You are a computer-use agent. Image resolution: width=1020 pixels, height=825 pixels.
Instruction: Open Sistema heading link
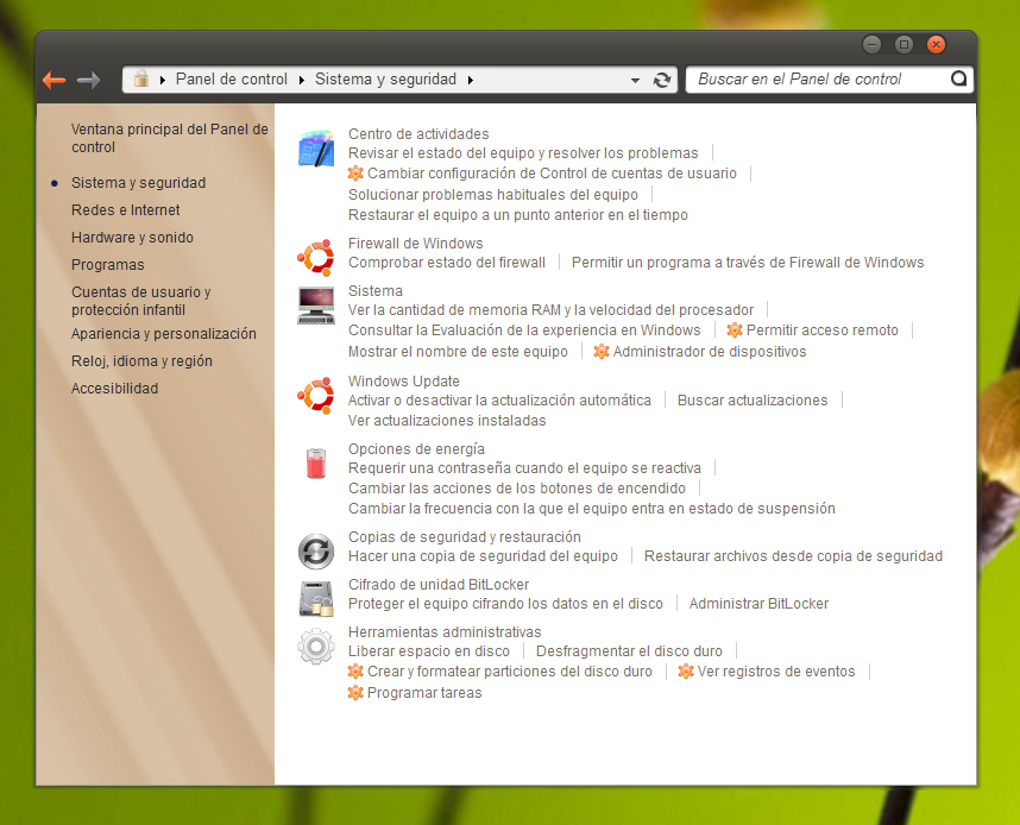375,291
